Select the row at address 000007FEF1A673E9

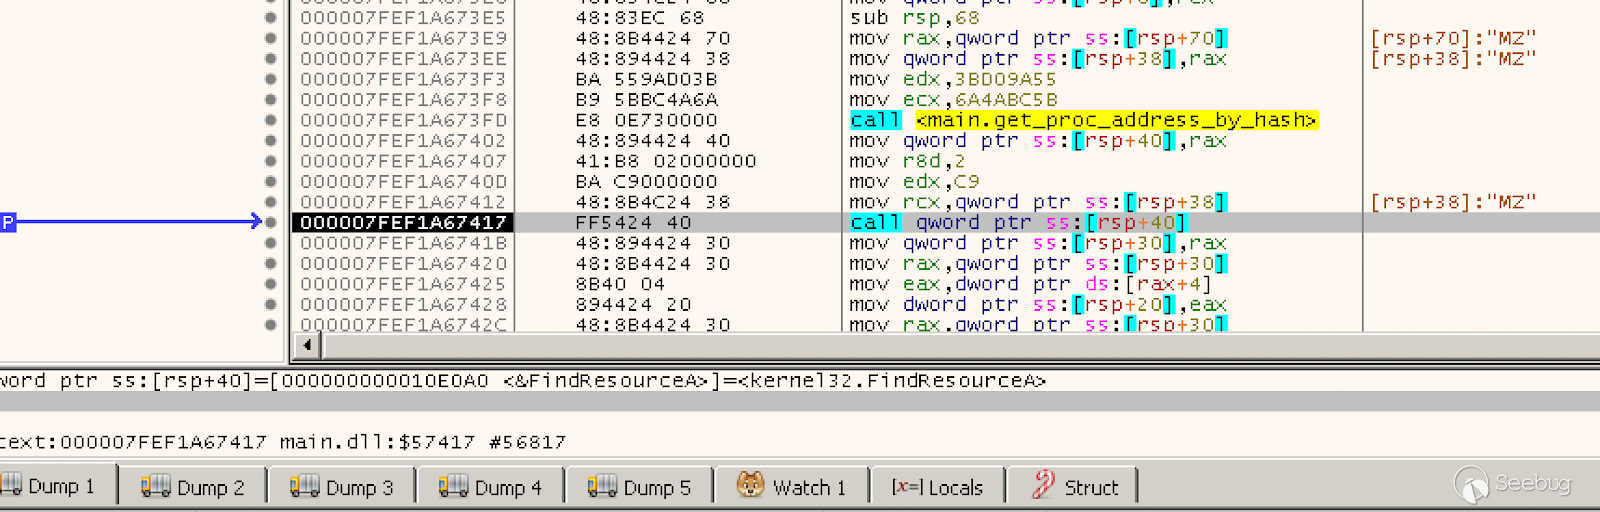point(403,38)
